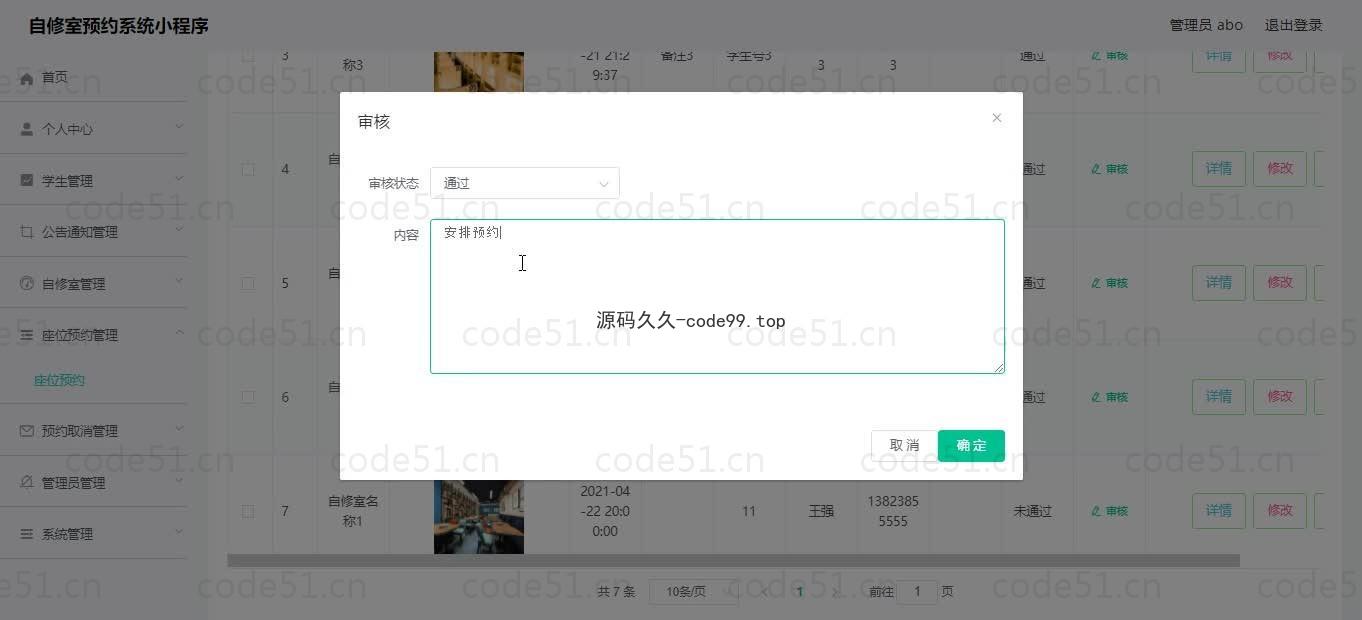Image resolution: width=1362 pixels, height=620 pixels.
Task: Expand the 自修室管理 menu
Action: tap(94, 283)
